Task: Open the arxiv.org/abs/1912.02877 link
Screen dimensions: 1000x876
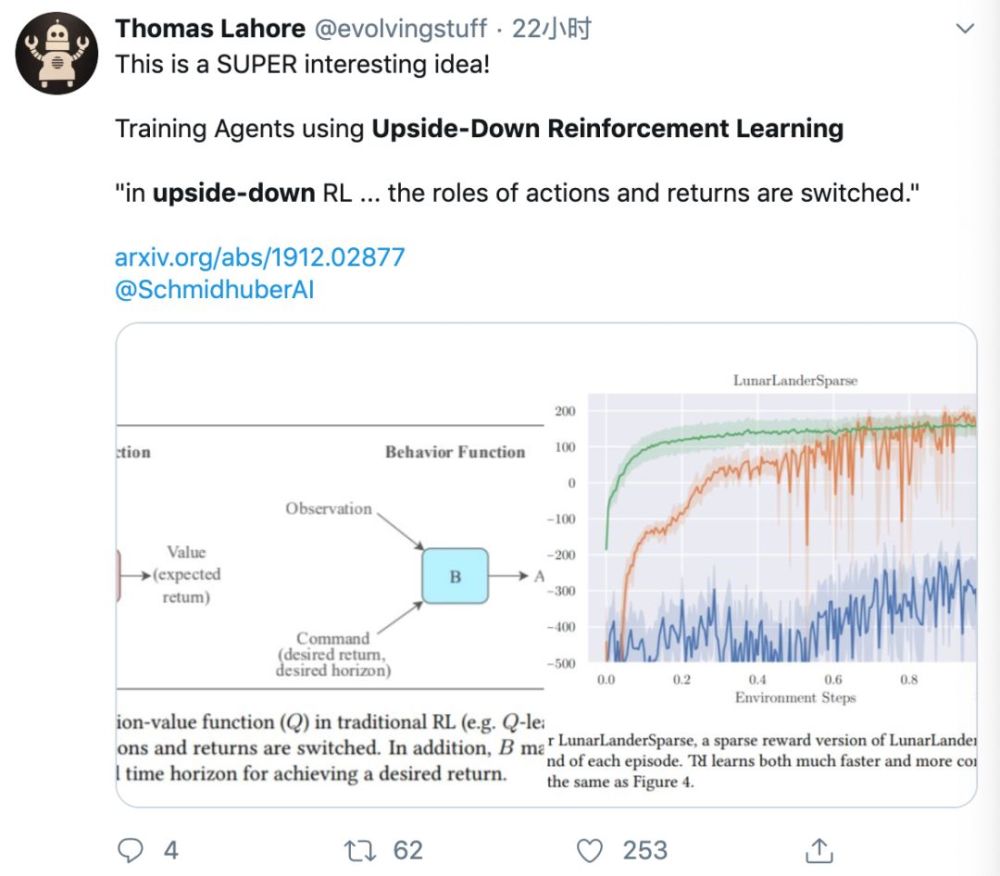Action: tap(260, 257)
